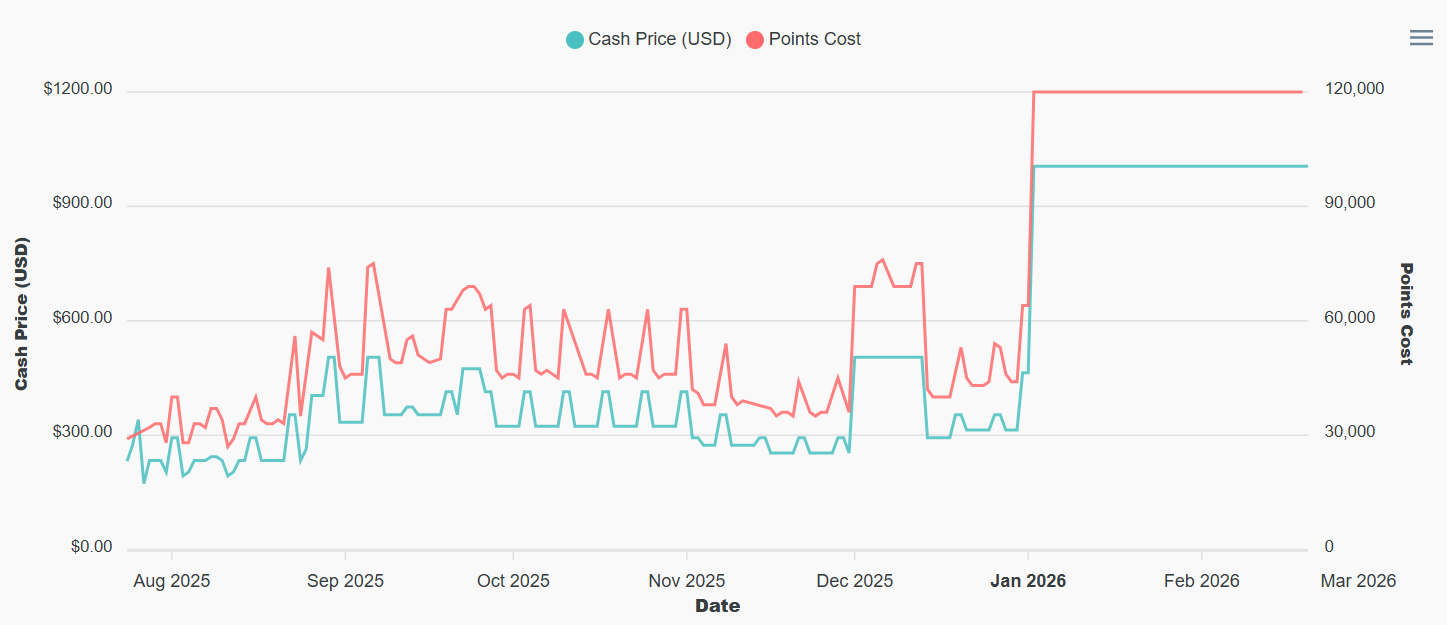This screenshot has height=625, width=1447.
Task: Click the red Points Cost legend dot
Action: pos(755,40)
